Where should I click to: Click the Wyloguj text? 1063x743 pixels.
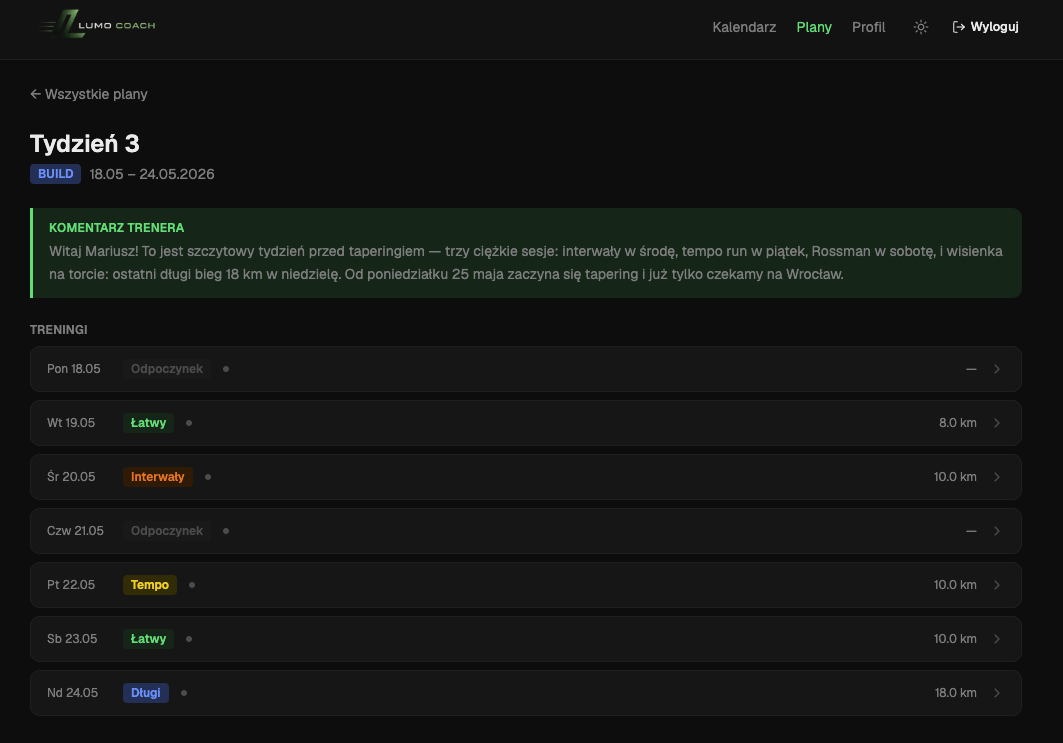tap(995, 27)
